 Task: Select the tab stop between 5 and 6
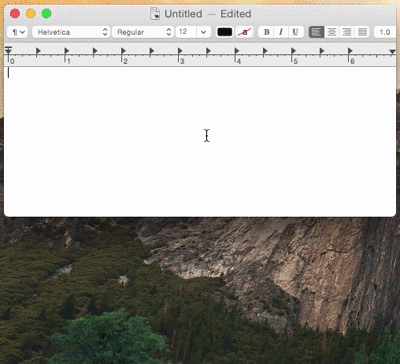[x=321, y=51]
